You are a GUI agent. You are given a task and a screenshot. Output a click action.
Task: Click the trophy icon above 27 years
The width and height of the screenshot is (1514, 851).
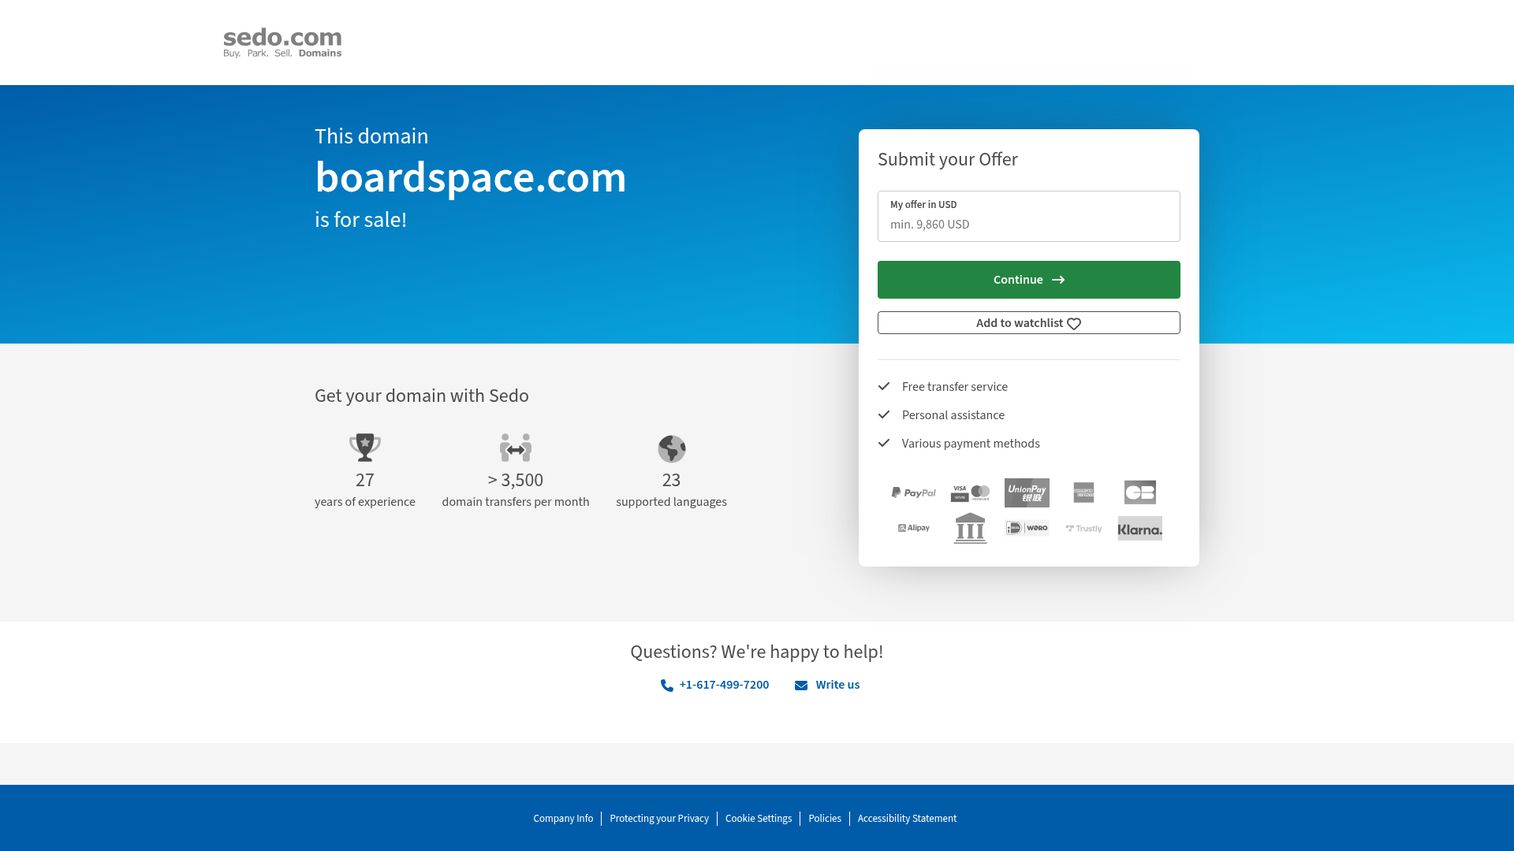point(365,447)
